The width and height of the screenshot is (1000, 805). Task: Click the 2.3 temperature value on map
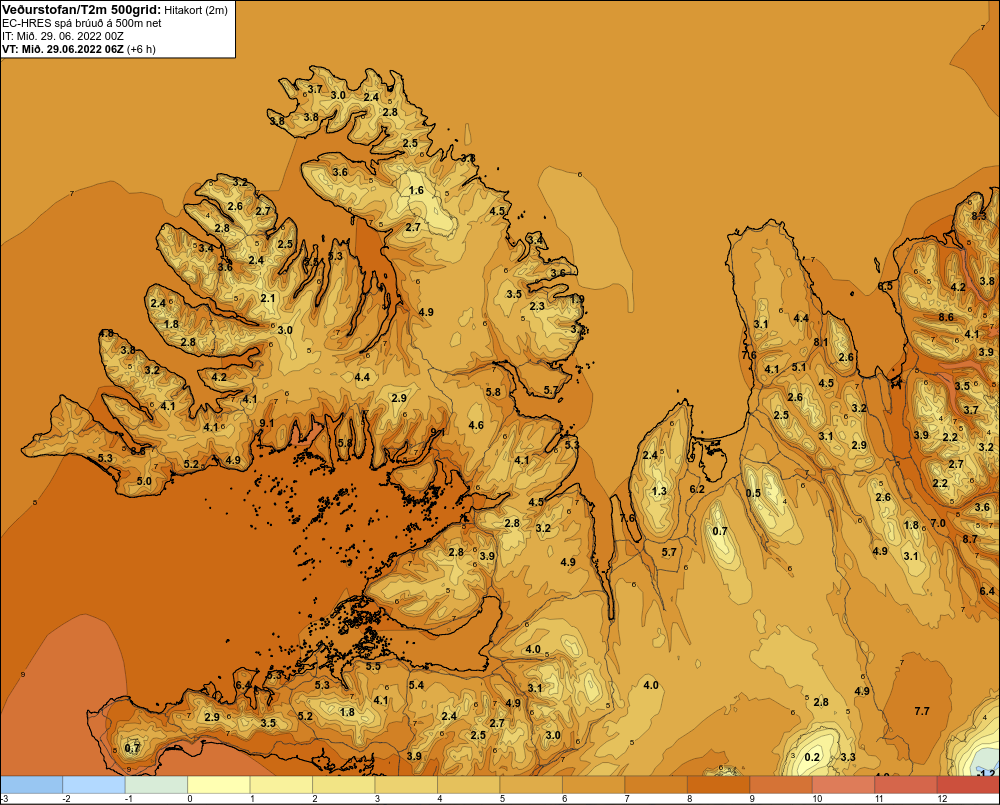coord(537,306)
